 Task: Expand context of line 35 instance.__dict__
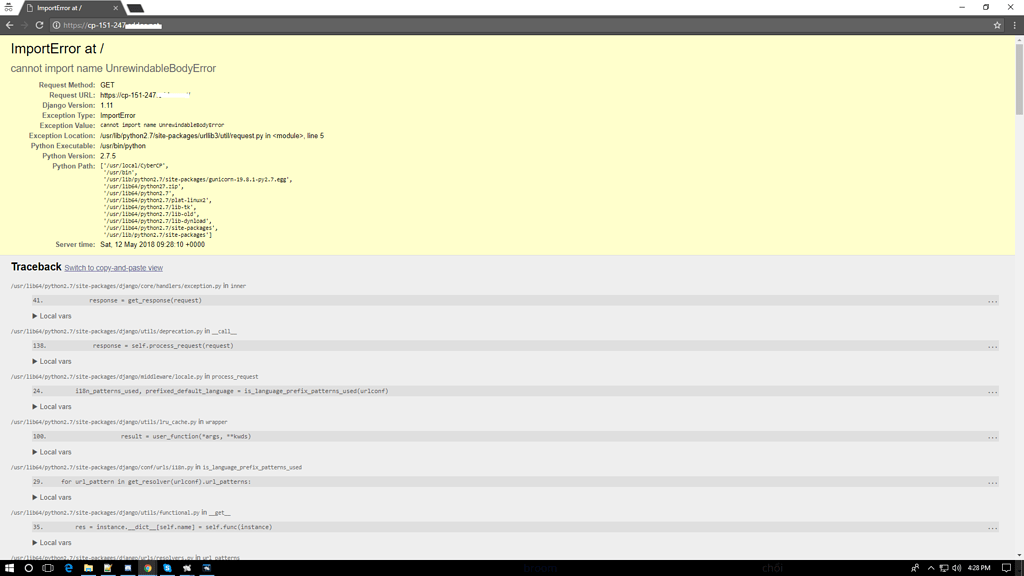[992, 528]
